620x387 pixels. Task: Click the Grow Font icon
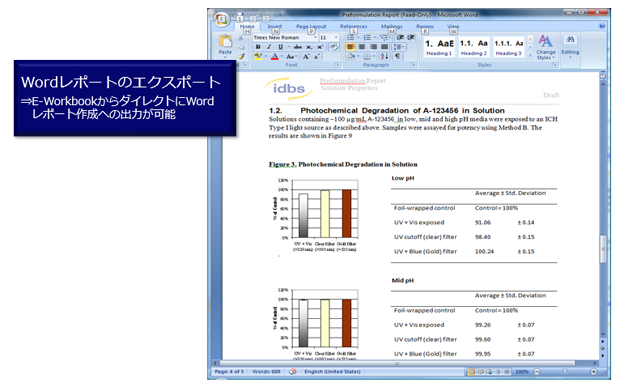tap(306, 57)
